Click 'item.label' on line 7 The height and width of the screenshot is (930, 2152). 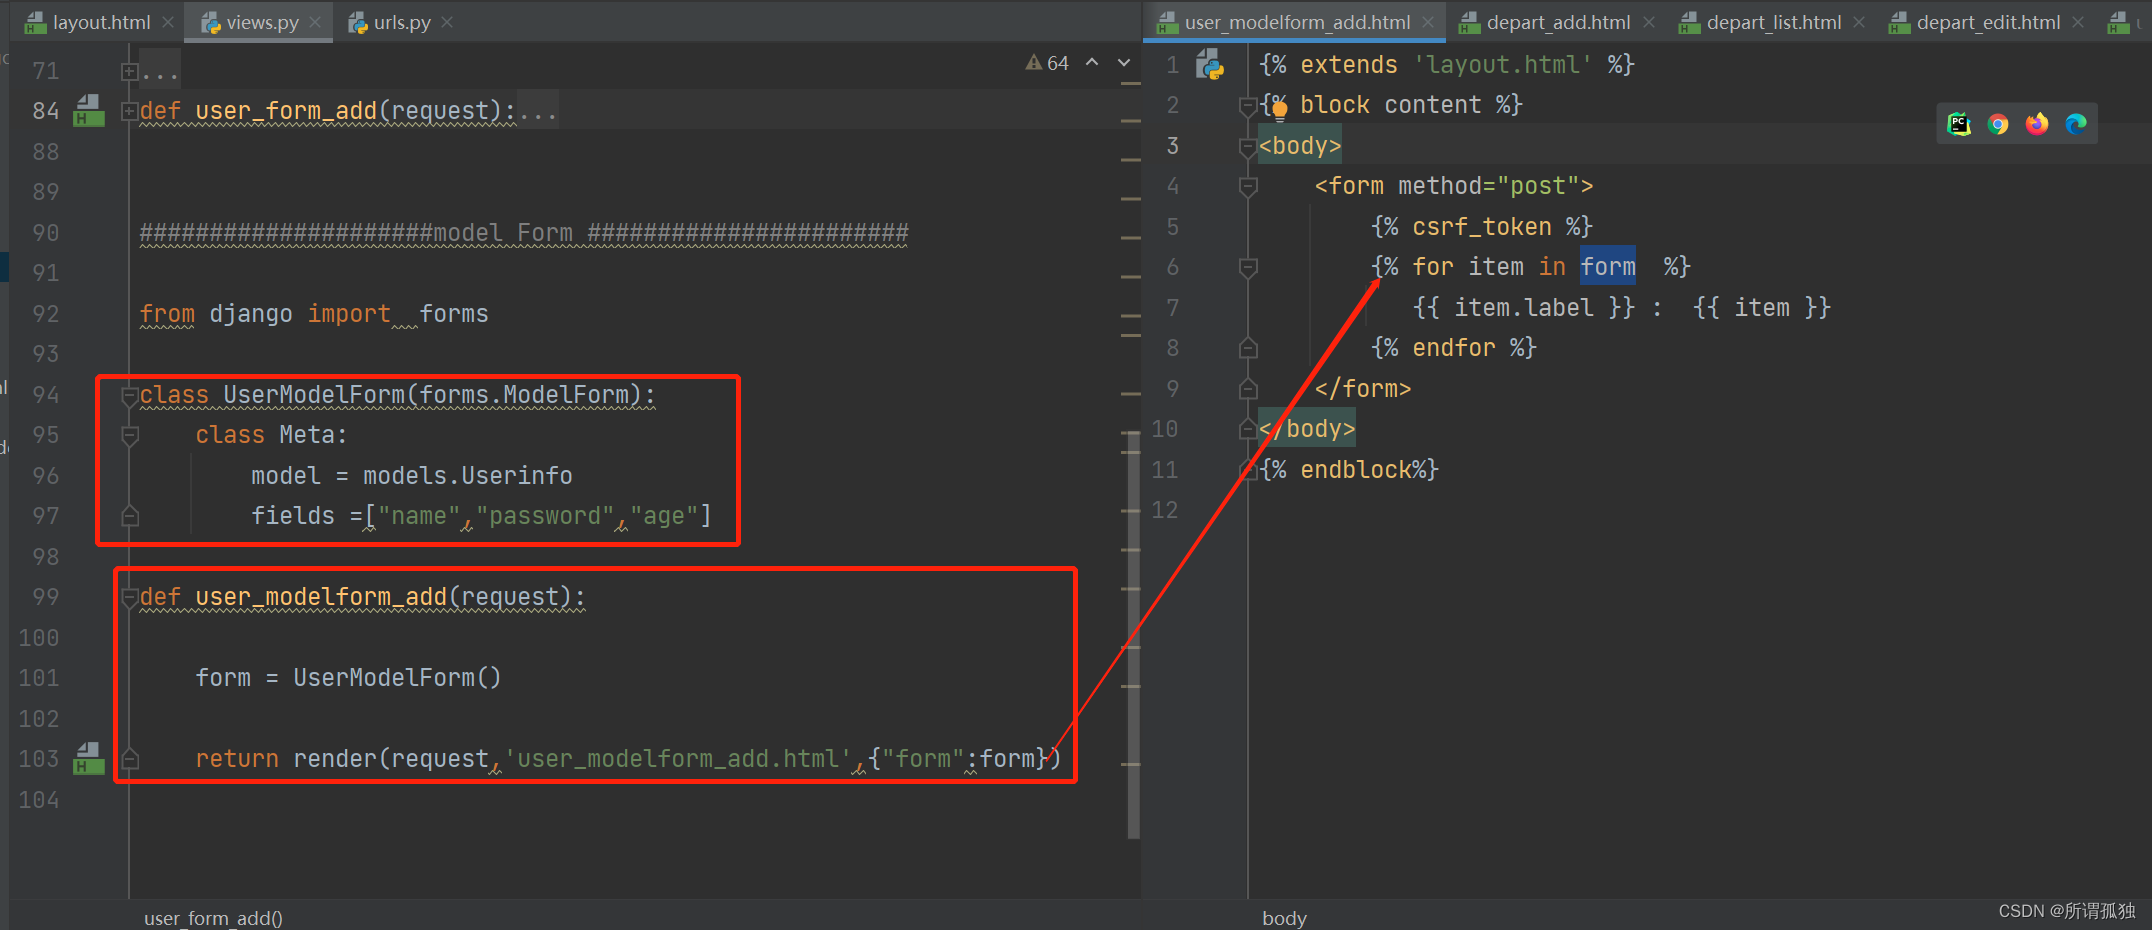coord(1524,308)
